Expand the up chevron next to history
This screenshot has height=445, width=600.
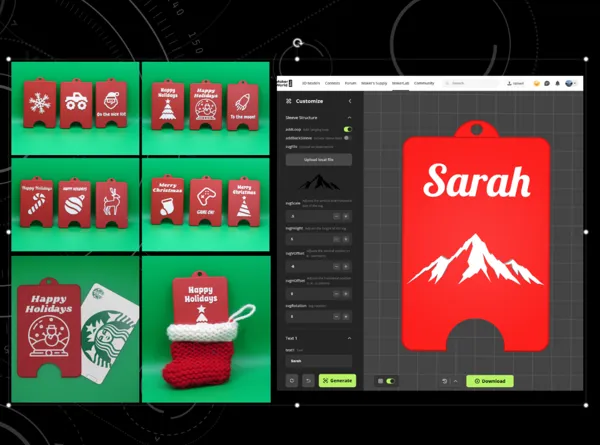(455, 381)
